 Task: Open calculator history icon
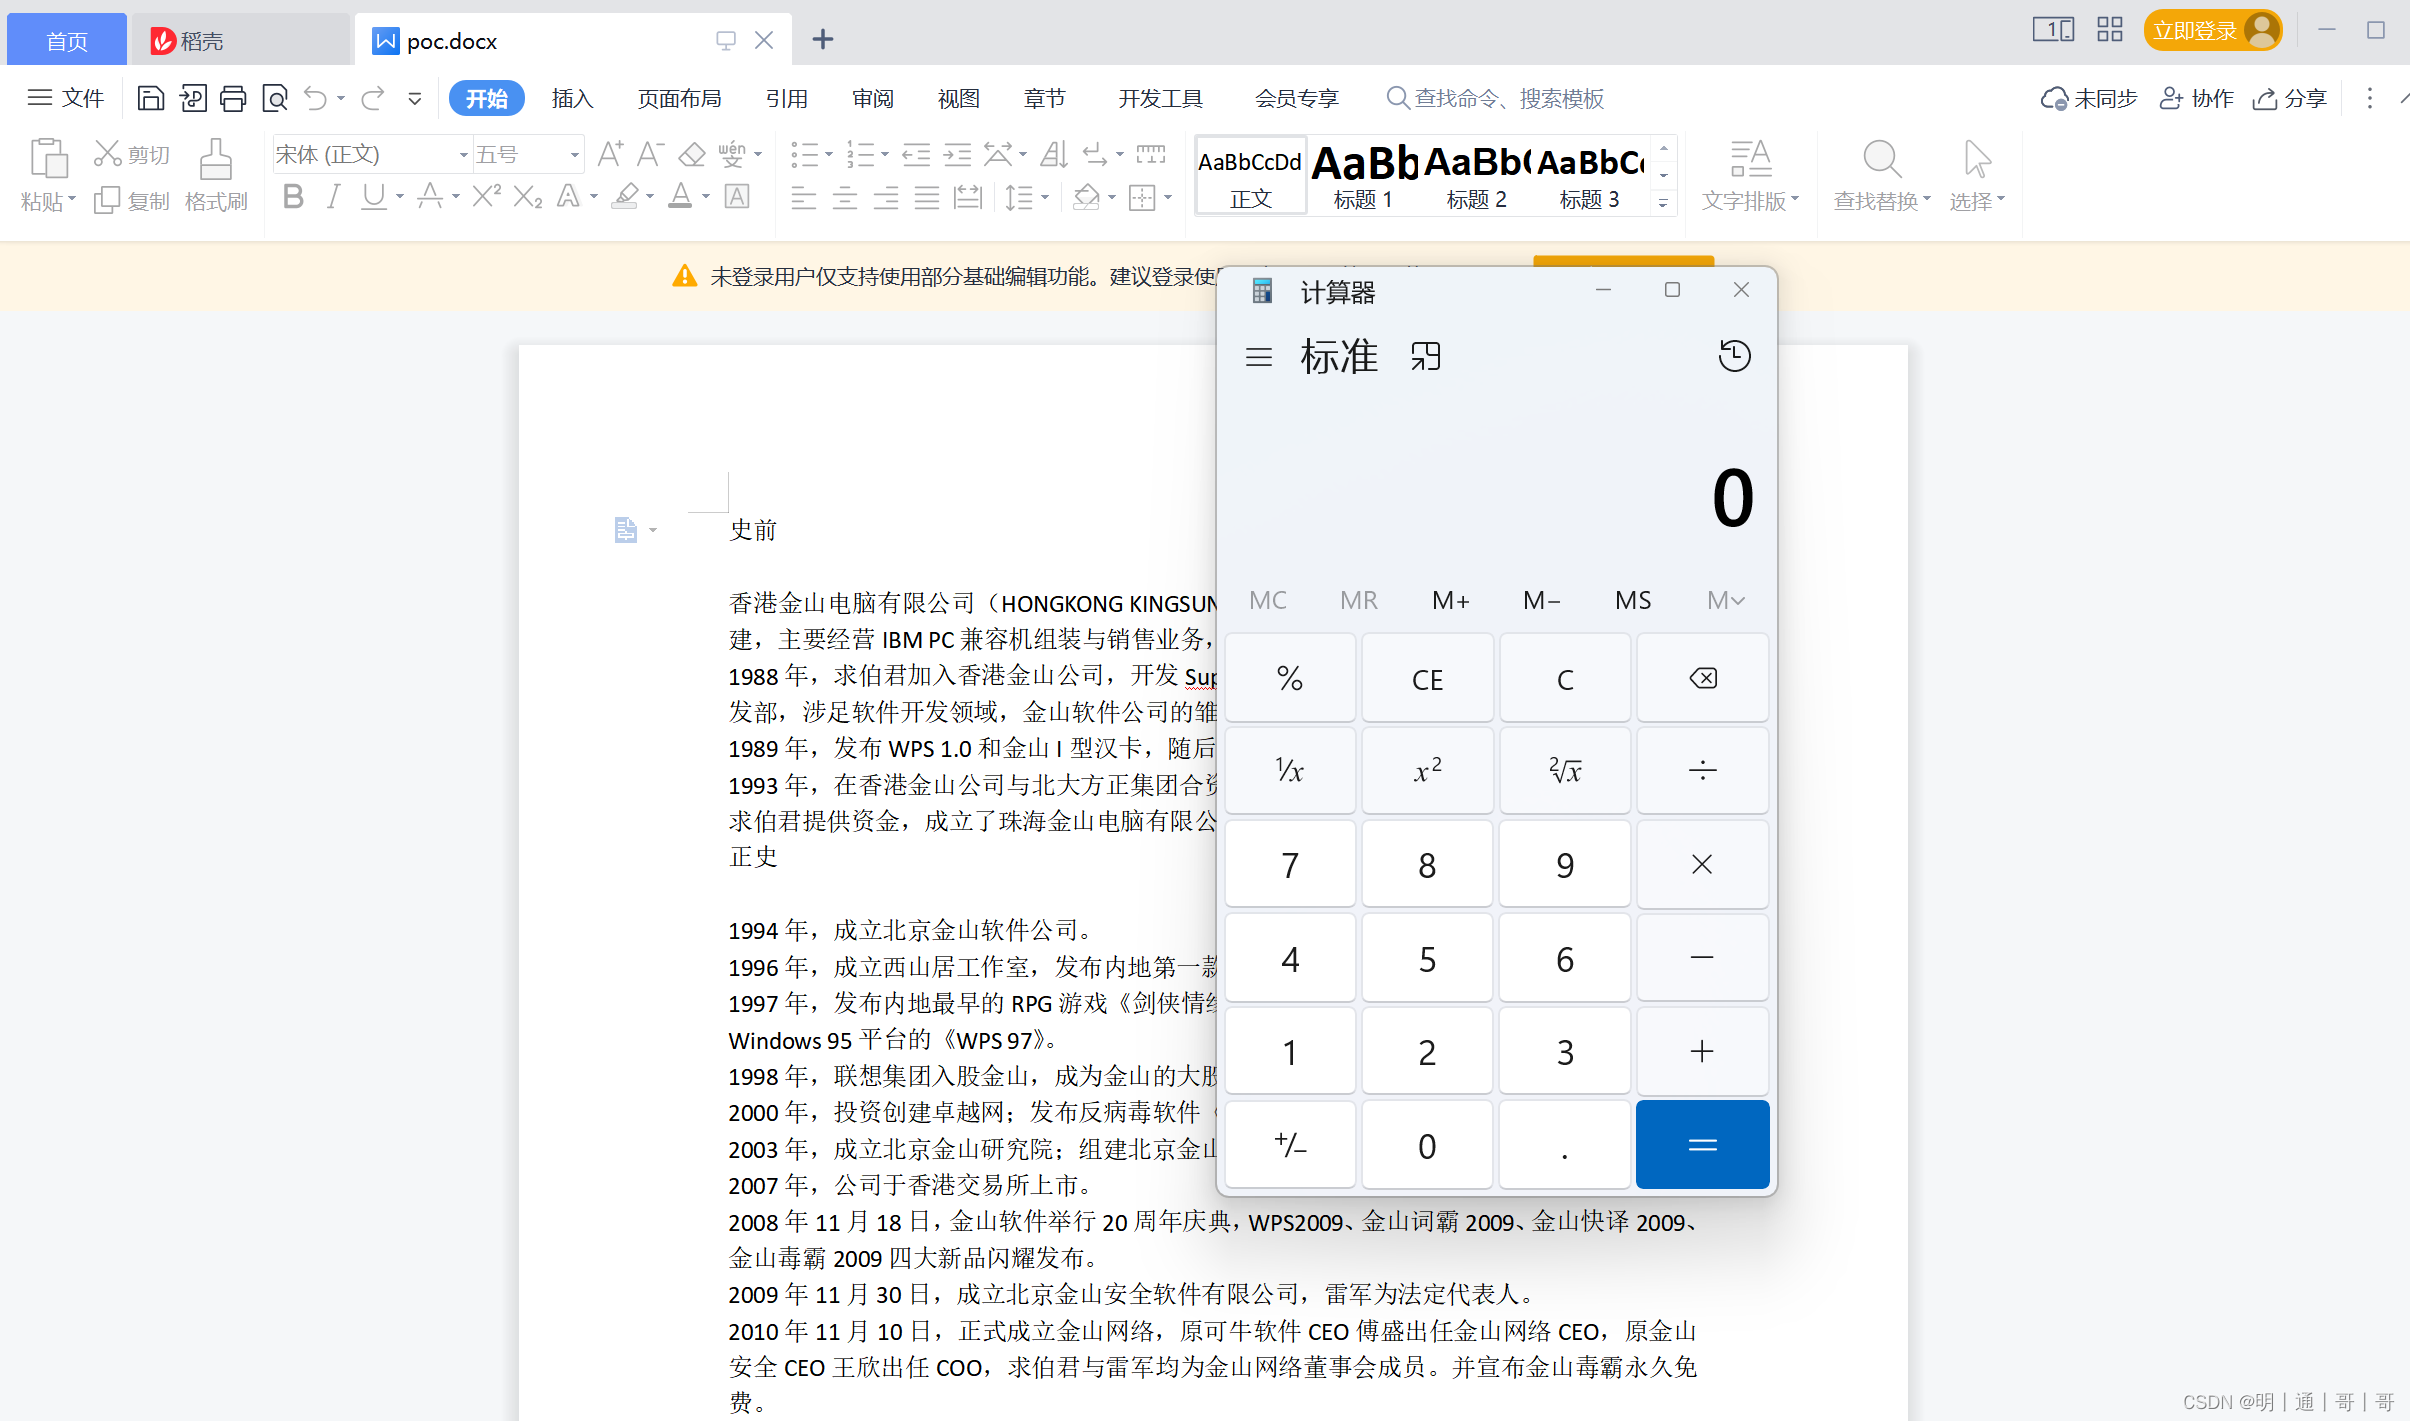(1735, 356)
